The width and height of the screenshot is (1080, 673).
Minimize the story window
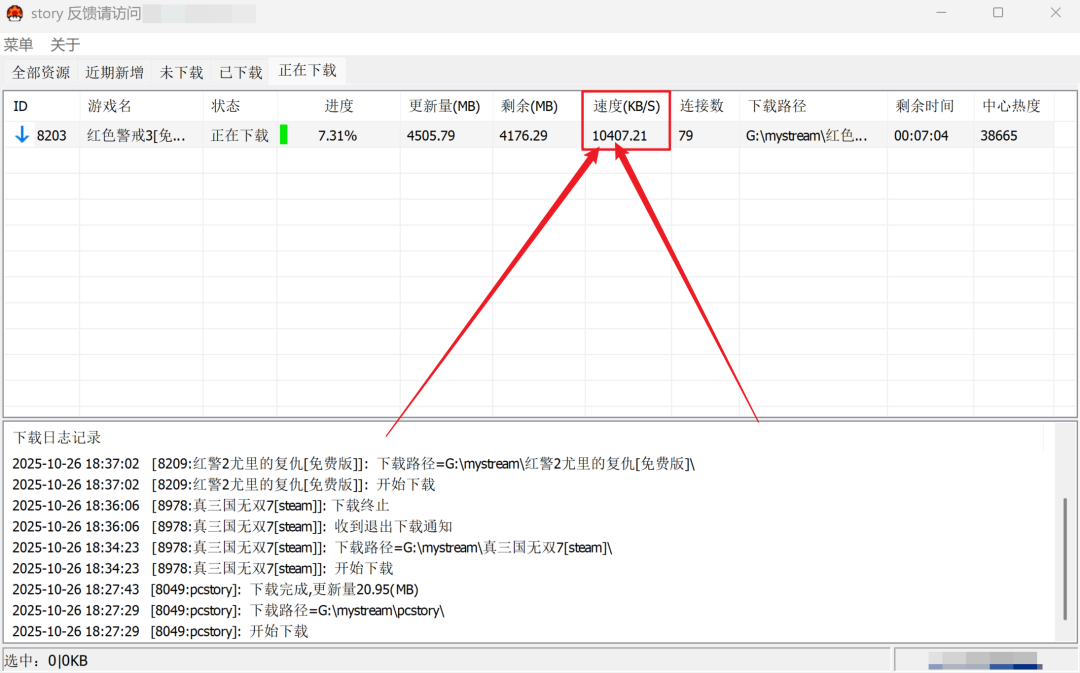941,13
